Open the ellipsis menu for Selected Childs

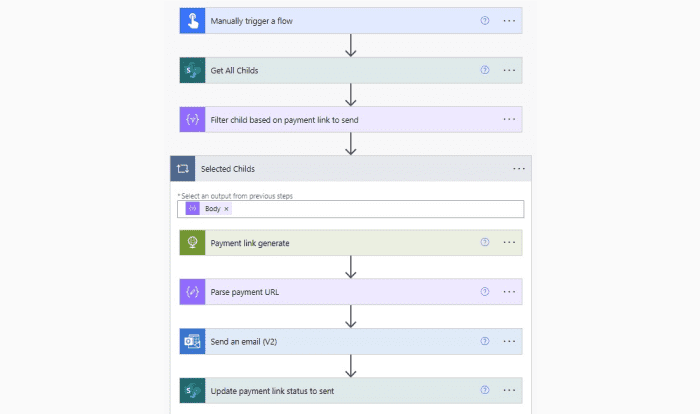tap(518, 168)
